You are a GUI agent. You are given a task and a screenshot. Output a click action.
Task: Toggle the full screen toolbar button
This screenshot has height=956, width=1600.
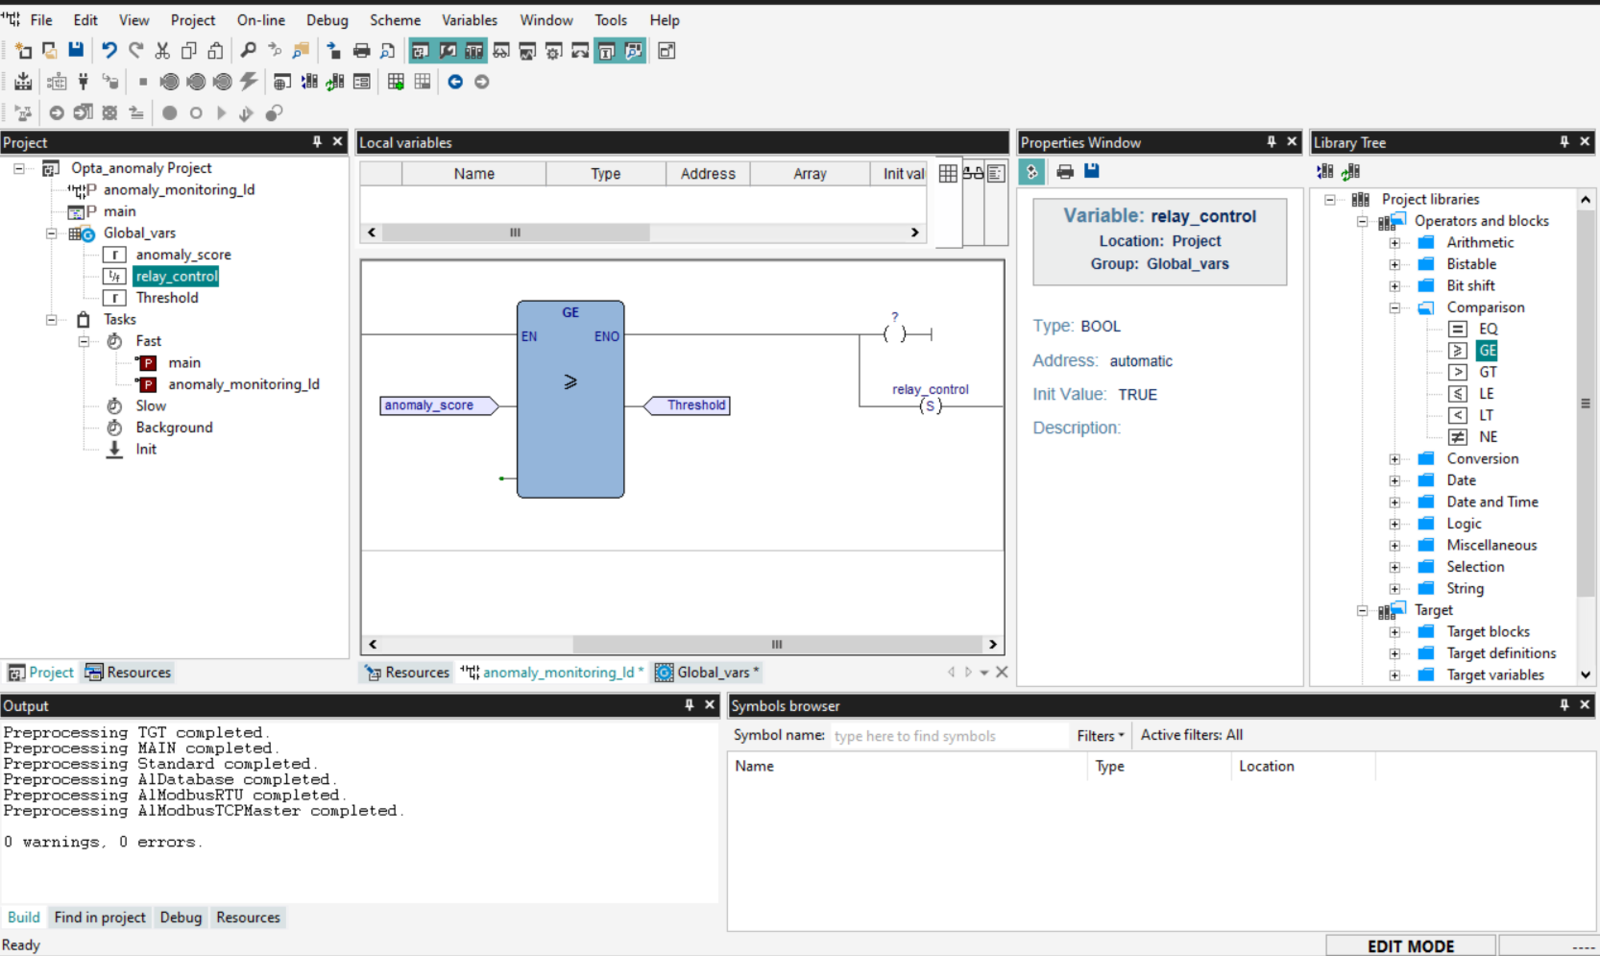point(667,50)
